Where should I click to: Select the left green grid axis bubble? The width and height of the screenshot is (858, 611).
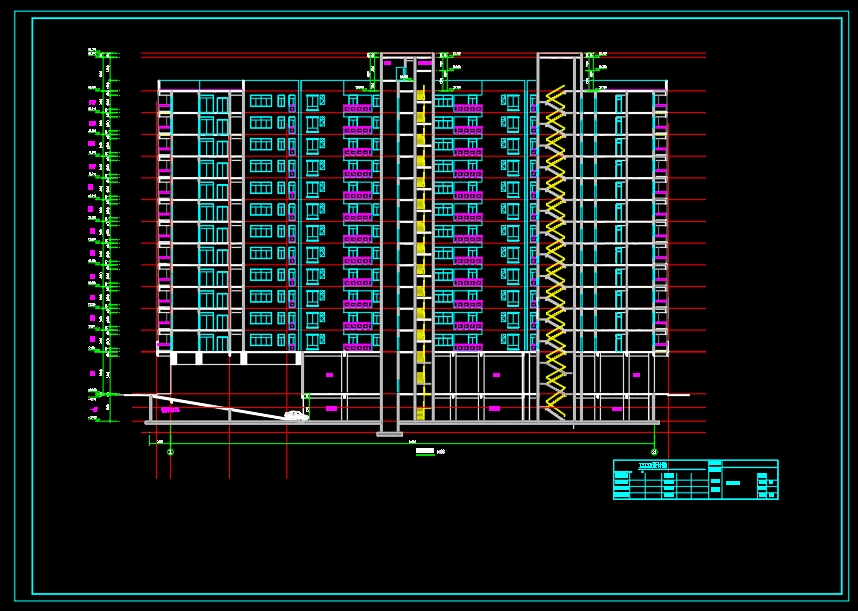tap(170, 452)
